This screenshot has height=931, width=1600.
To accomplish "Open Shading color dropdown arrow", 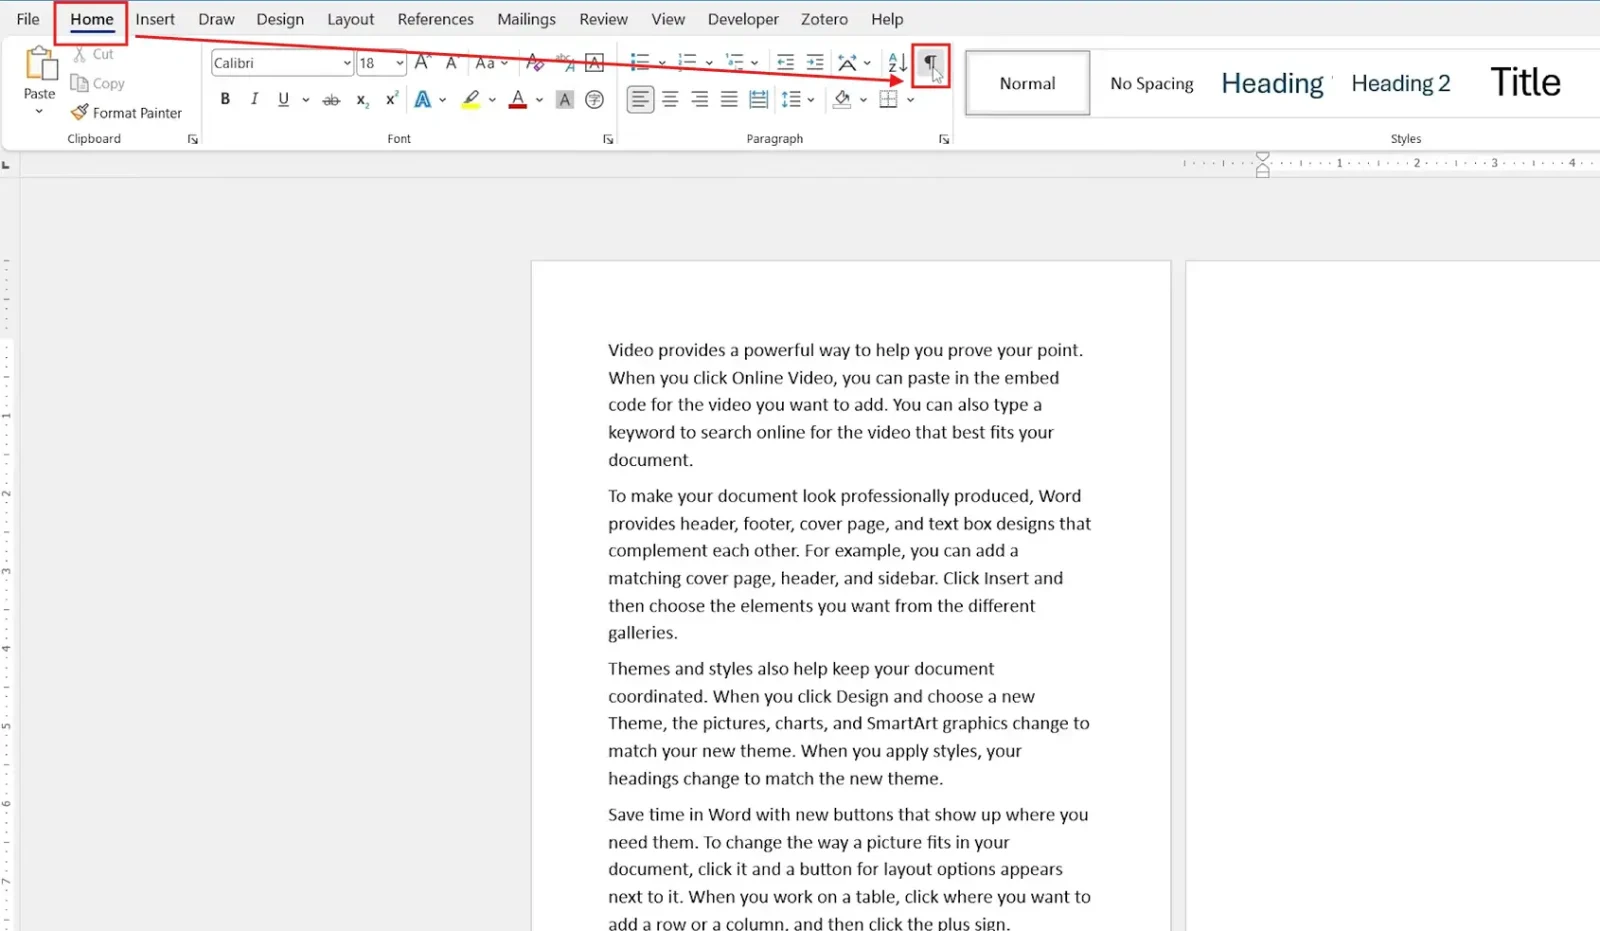I will pos(863,99).
